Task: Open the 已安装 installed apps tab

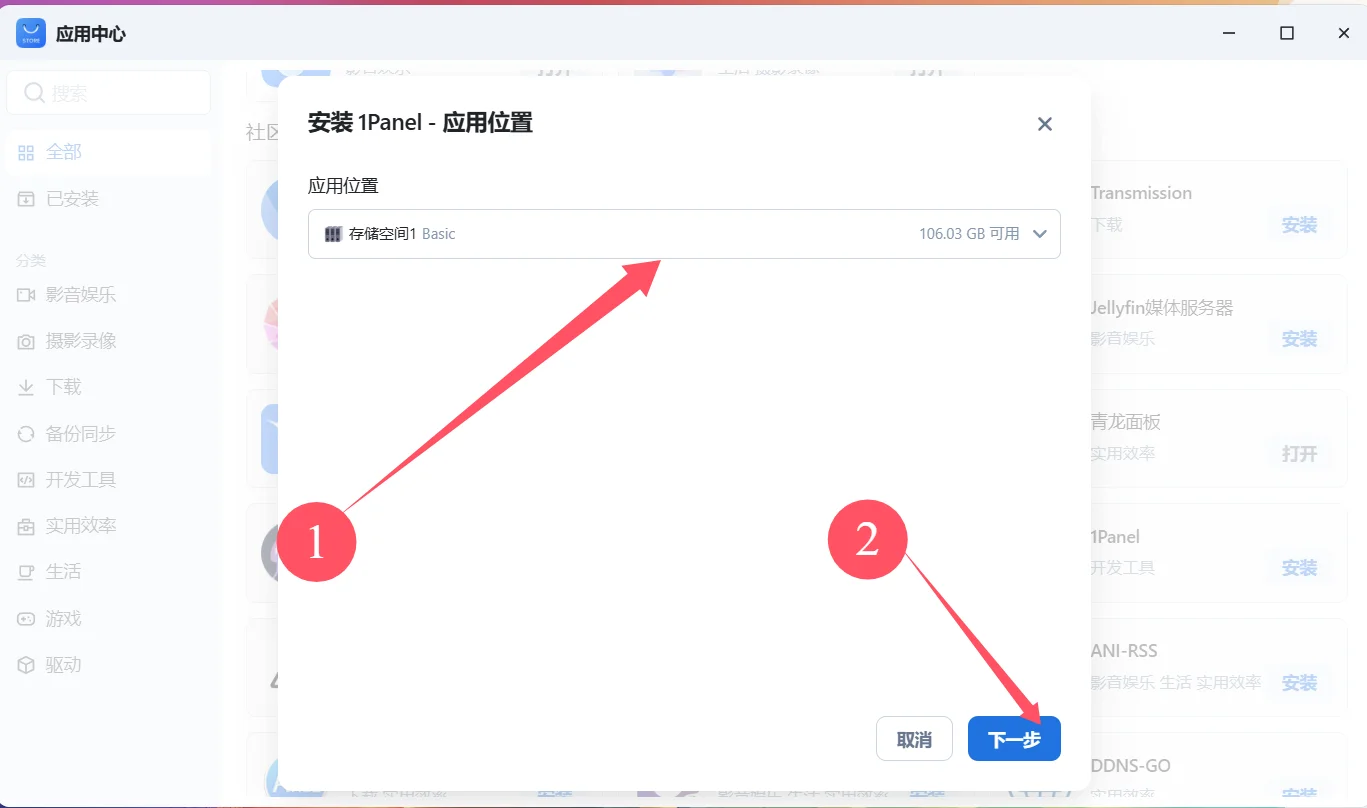Action: [72, 199]
